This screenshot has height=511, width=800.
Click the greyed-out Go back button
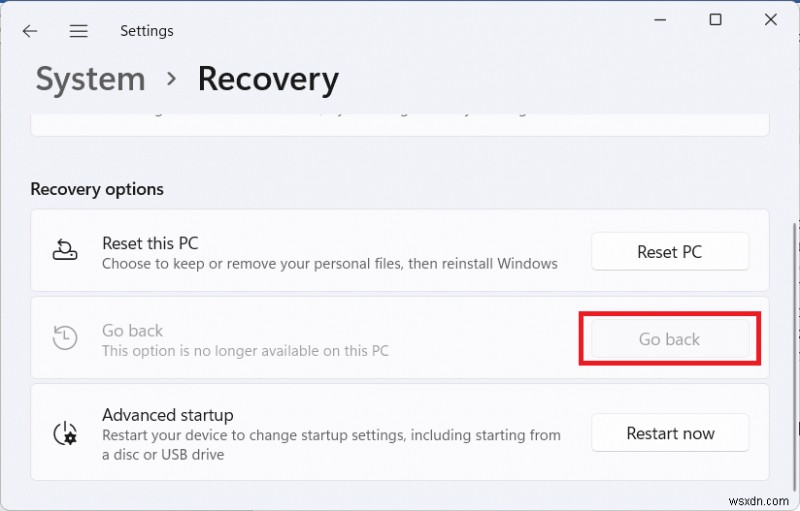pyautogui.click(x=669, y=339)
